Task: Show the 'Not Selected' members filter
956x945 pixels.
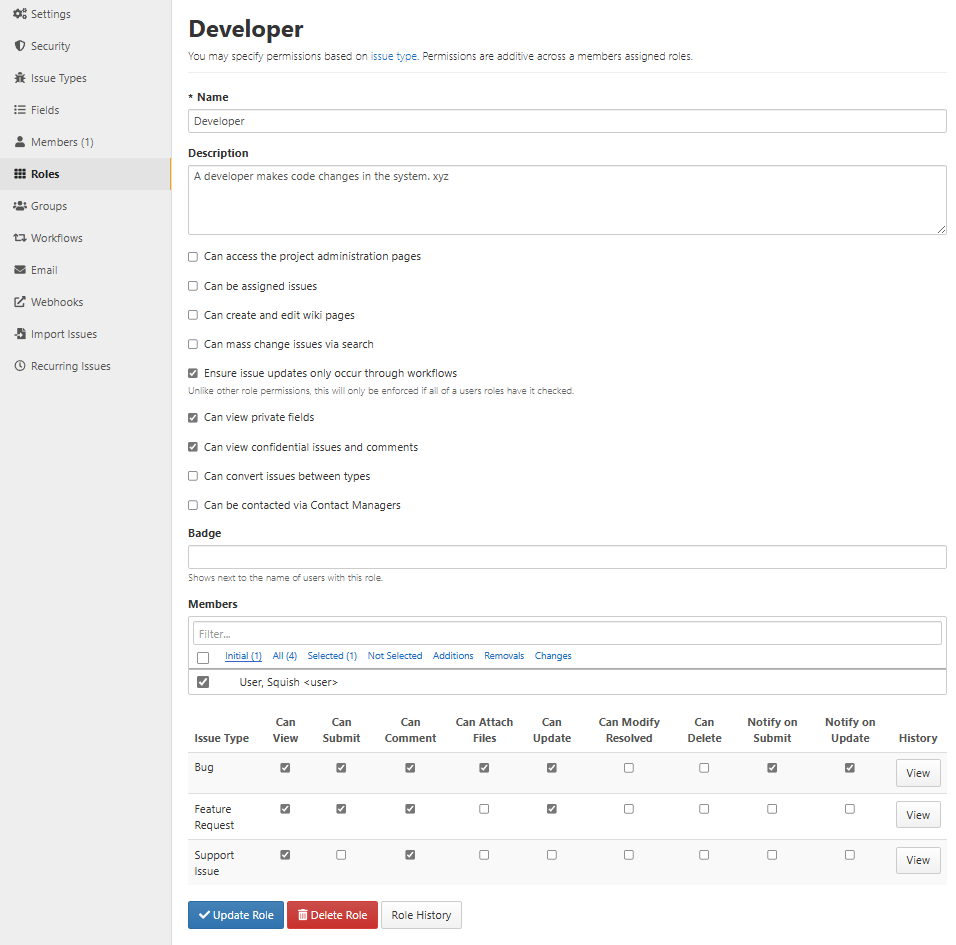Action: [x=395, y=656]
